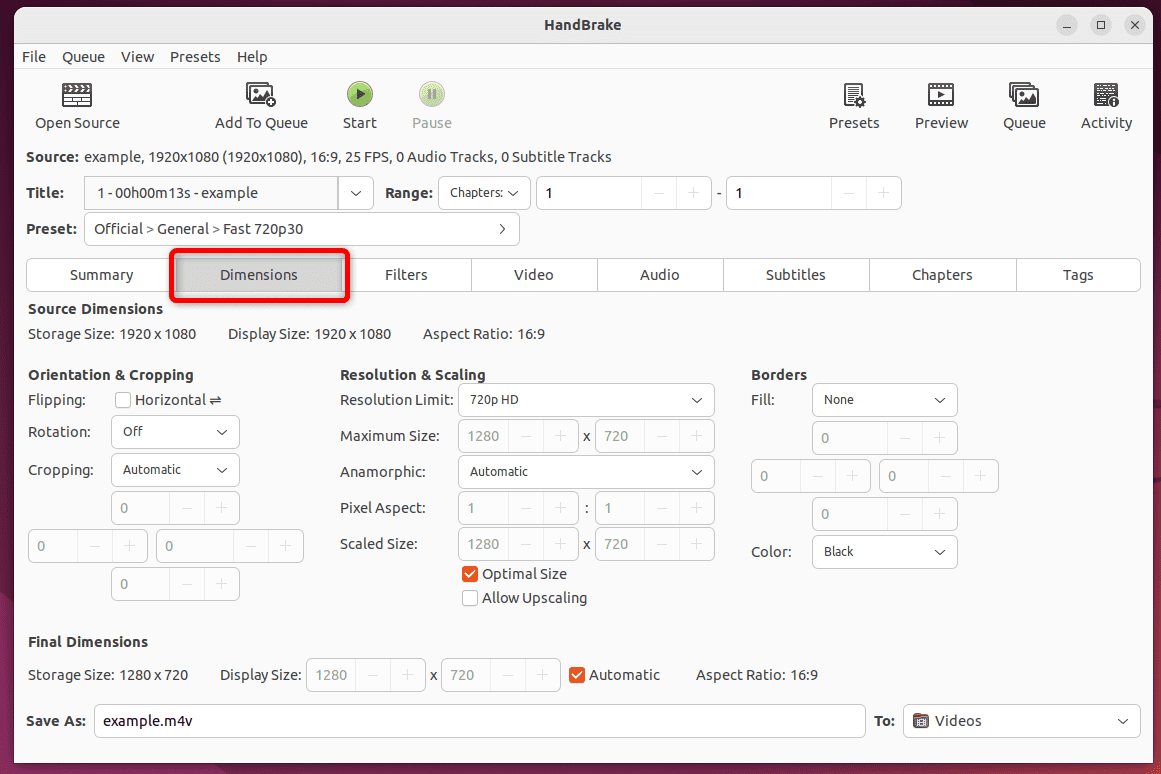
Task: Choose the Videos destination folder button
Action: (x=1021, y=721)
